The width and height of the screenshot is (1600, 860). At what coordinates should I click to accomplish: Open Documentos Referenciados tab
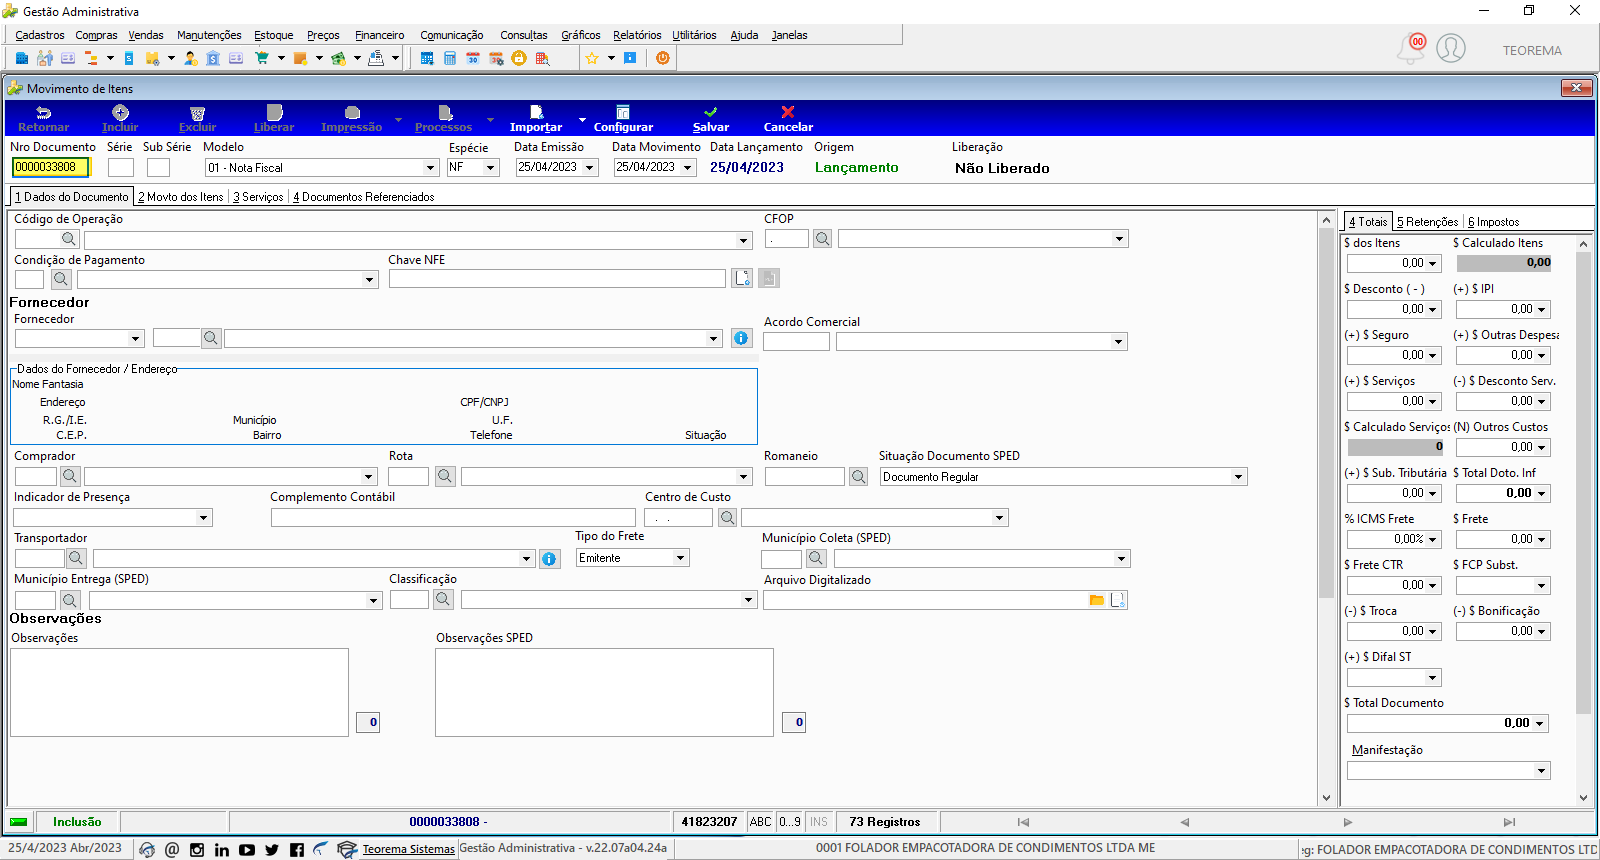364,197
